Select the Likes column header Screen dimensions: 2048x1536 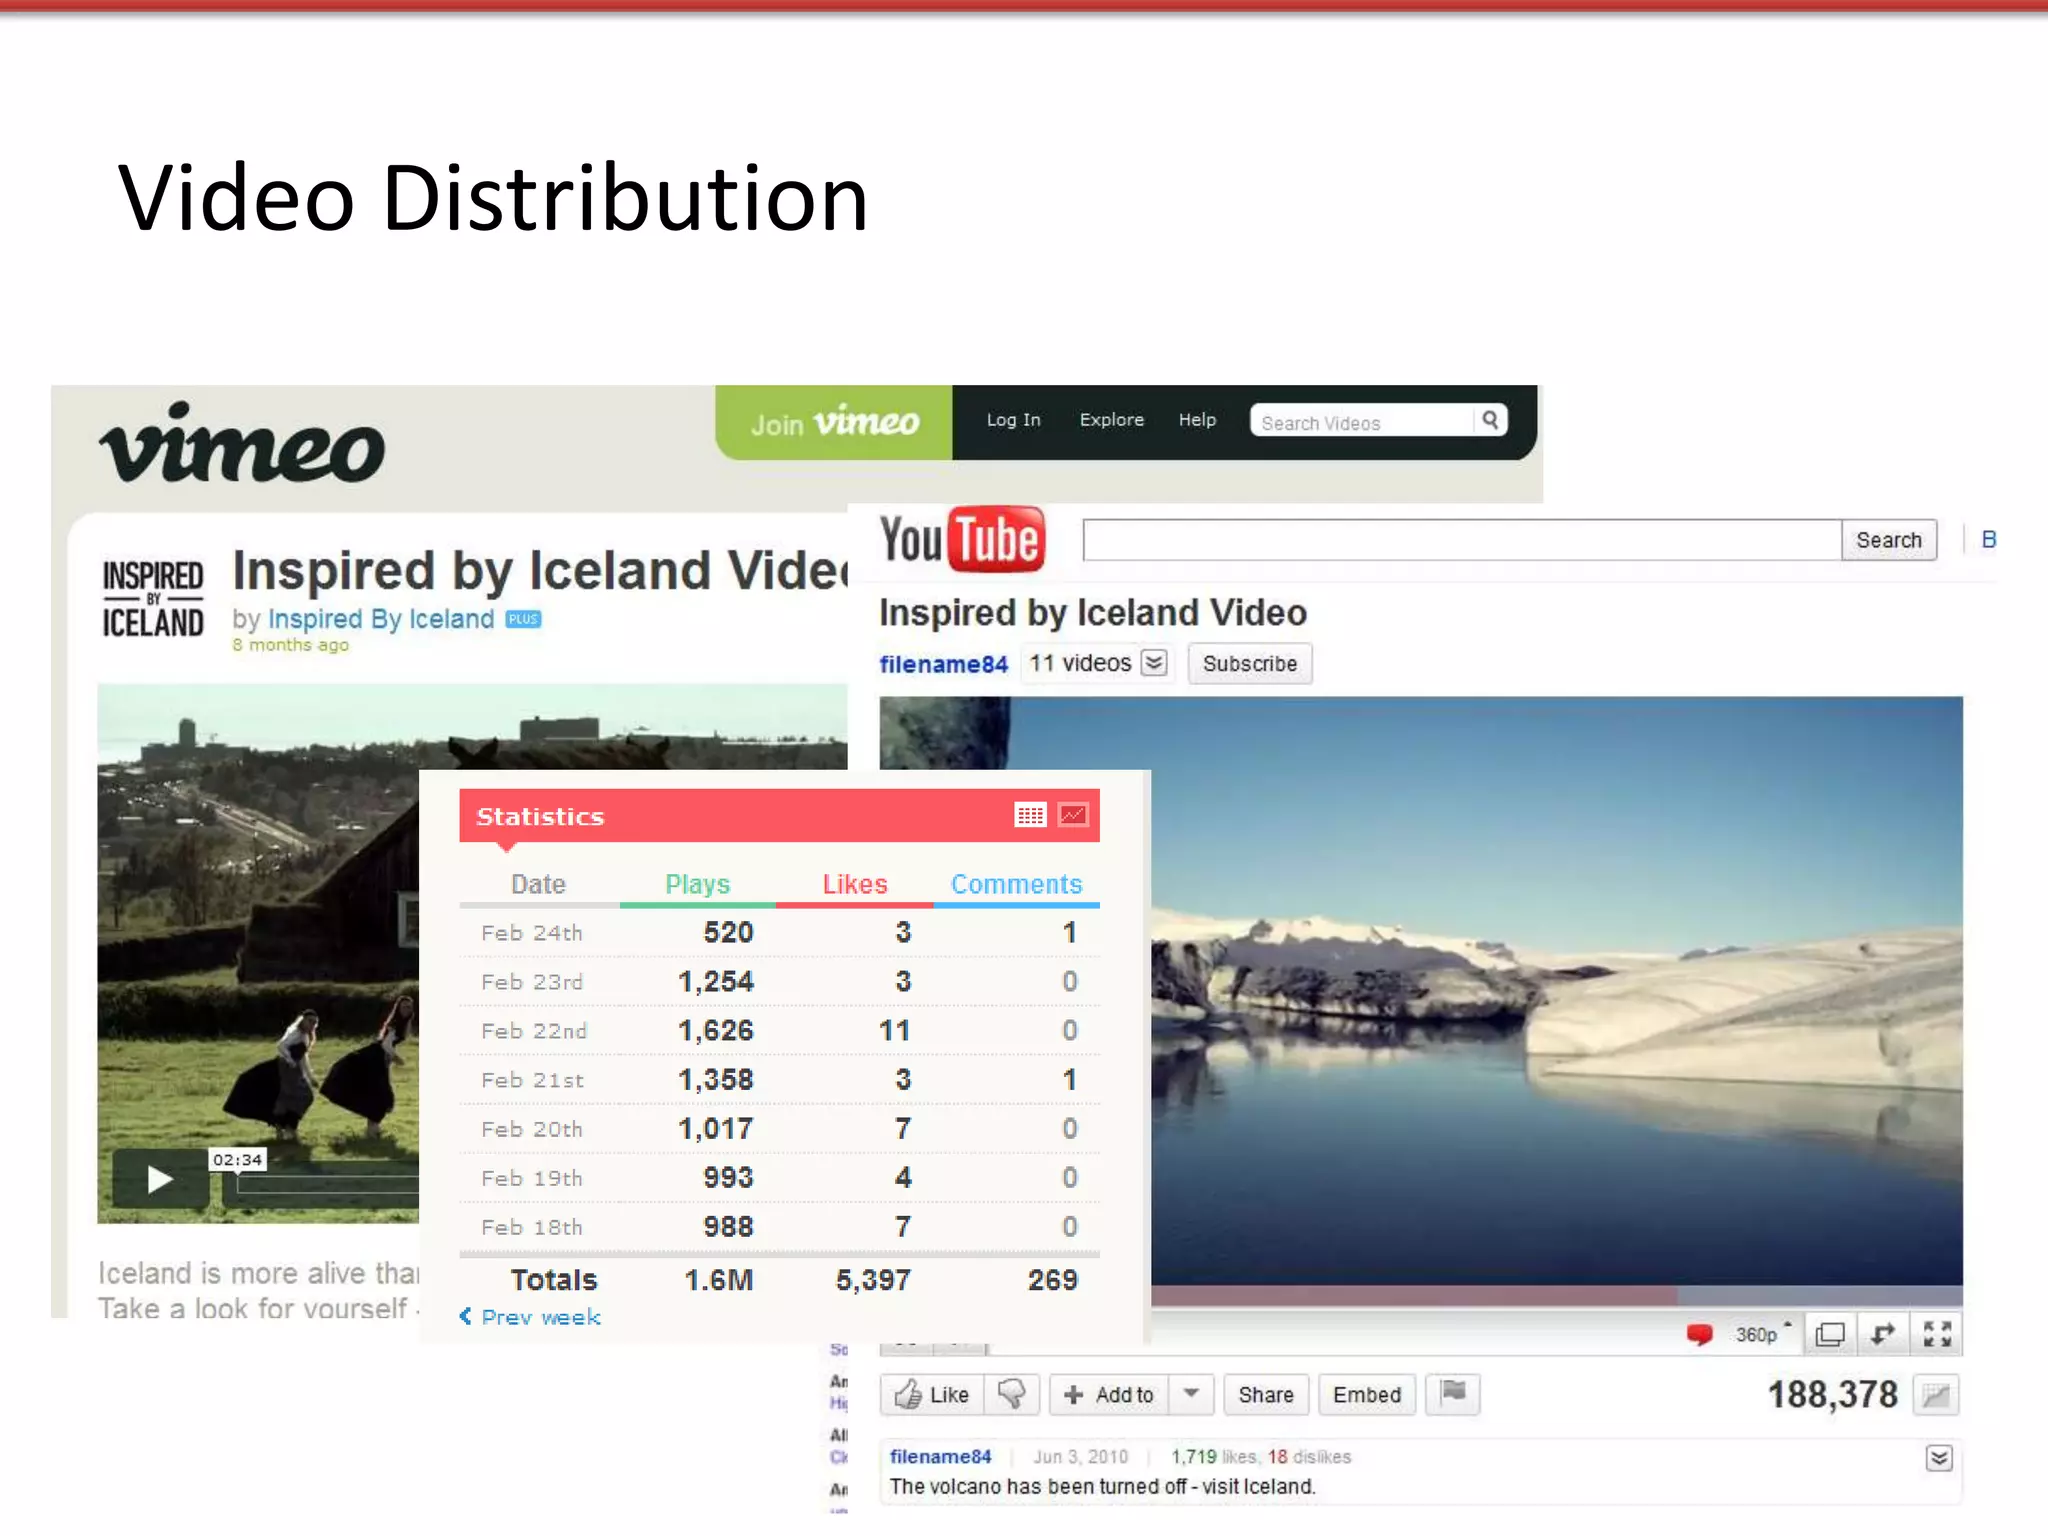[855, 884]
